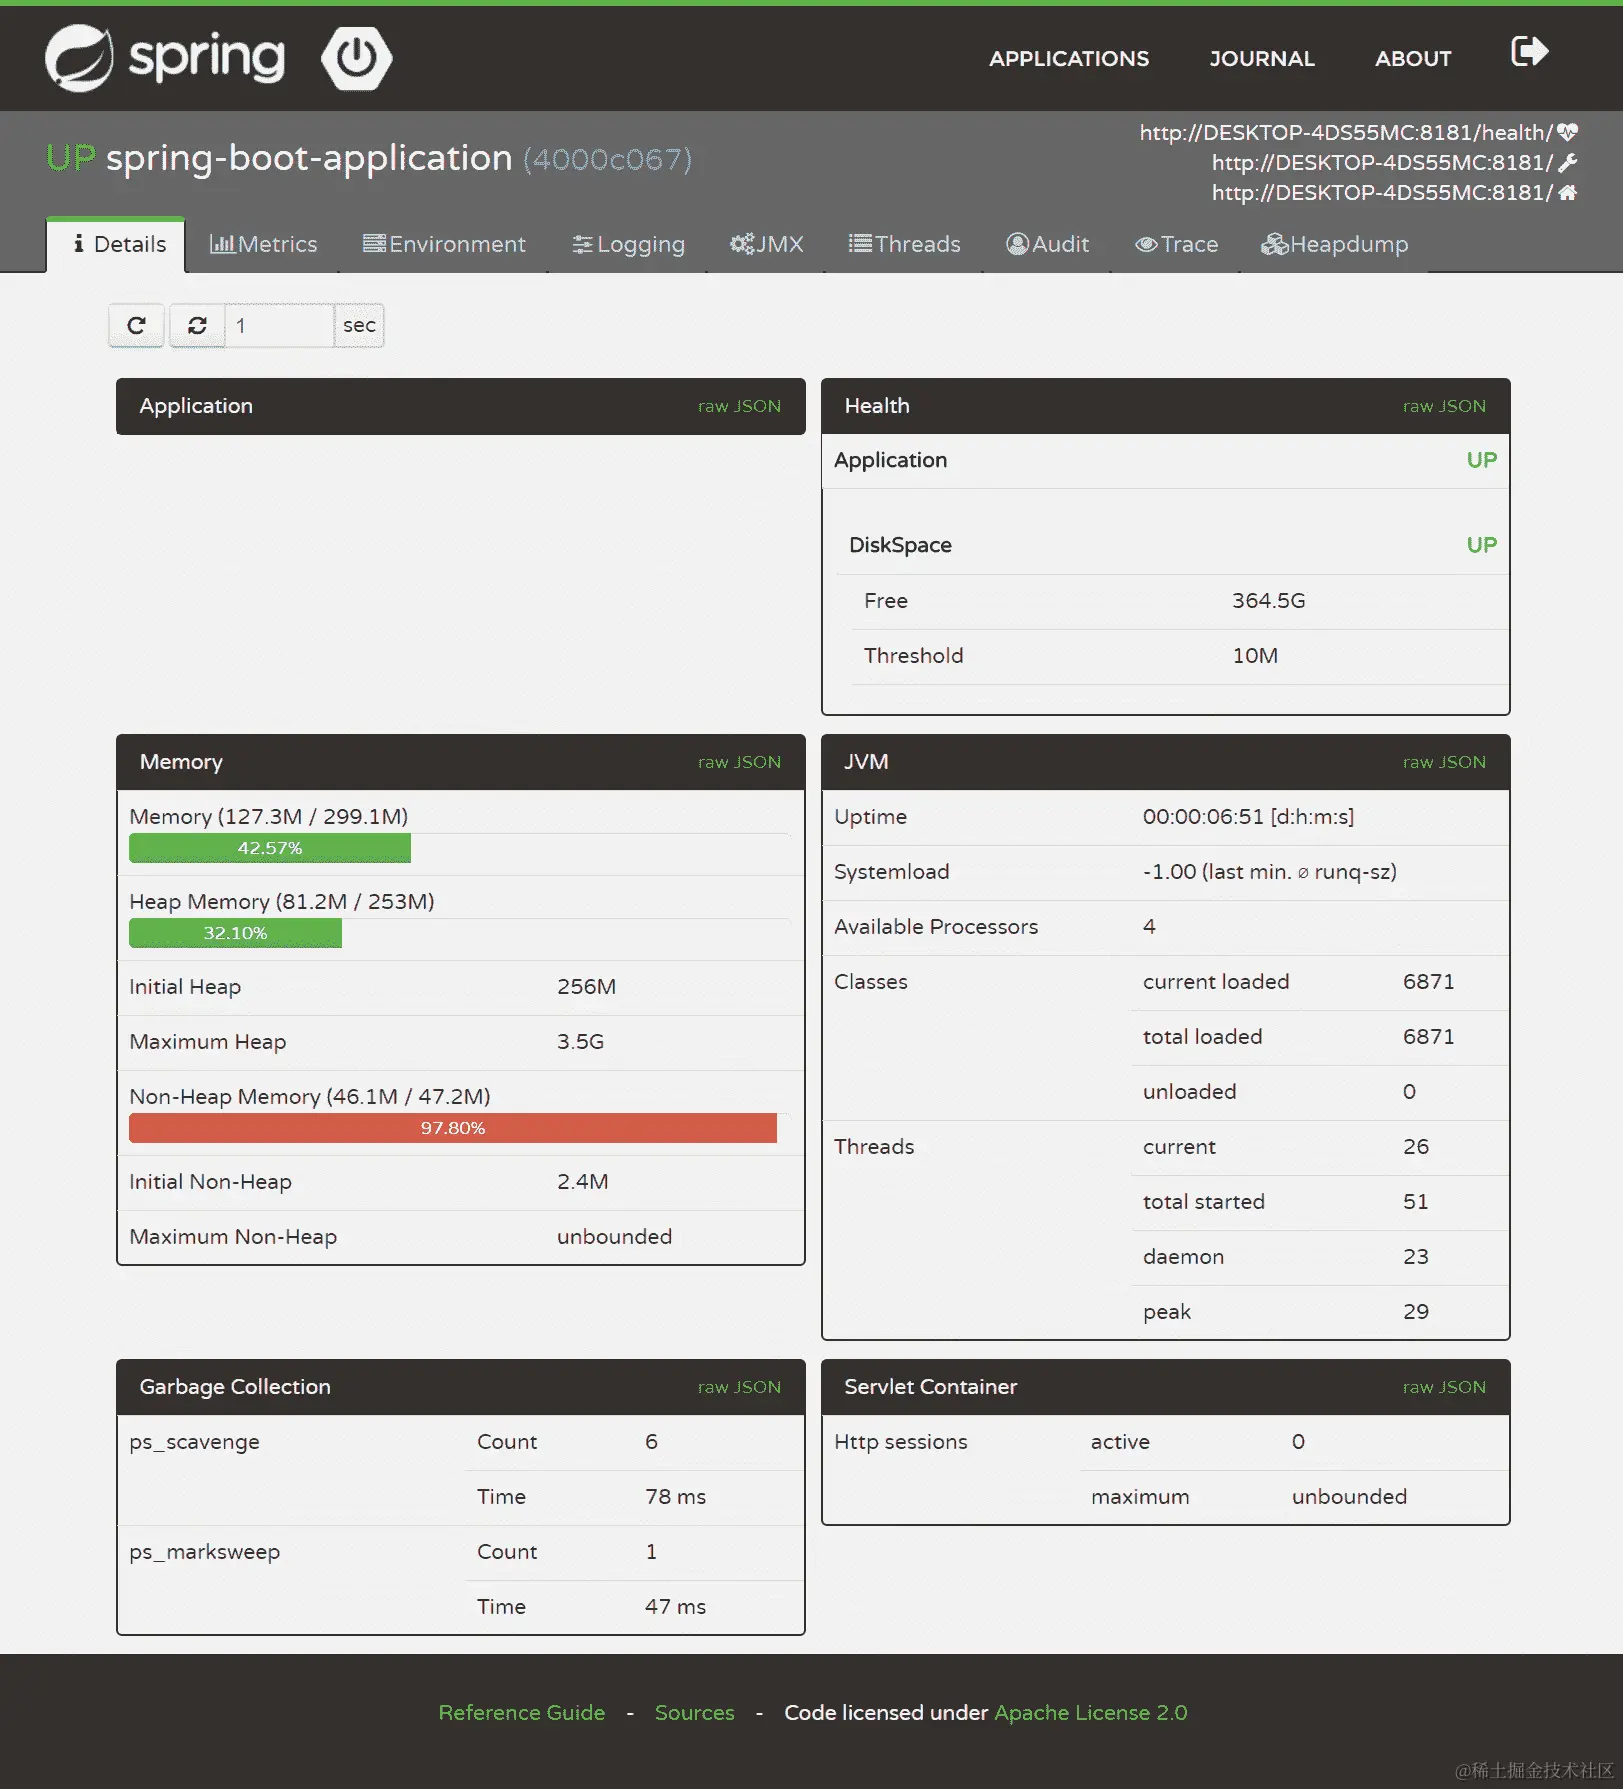This screenshot has height=1789, width=1623.
Task: Open JOURNAL in the top navigation
Action: [1262, 58]
